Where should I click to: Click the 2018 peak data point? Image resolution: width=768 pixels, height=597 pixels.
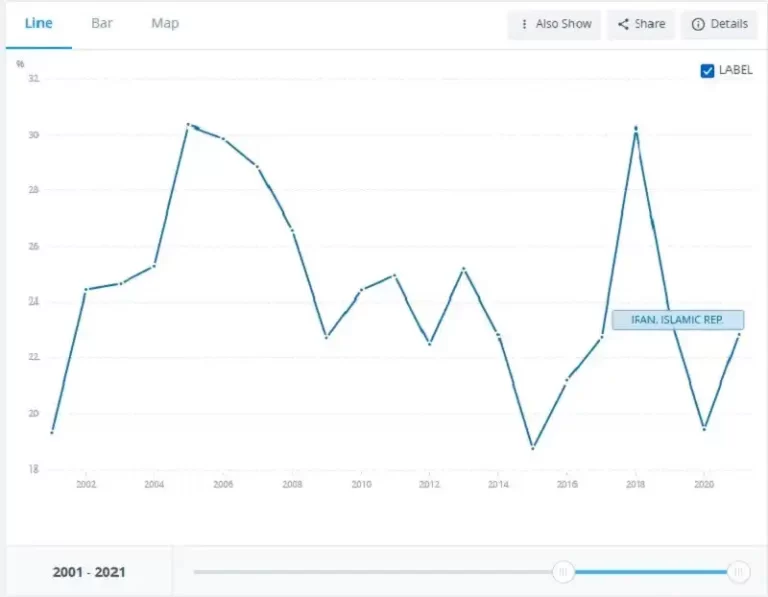click(x=635, y=129)
